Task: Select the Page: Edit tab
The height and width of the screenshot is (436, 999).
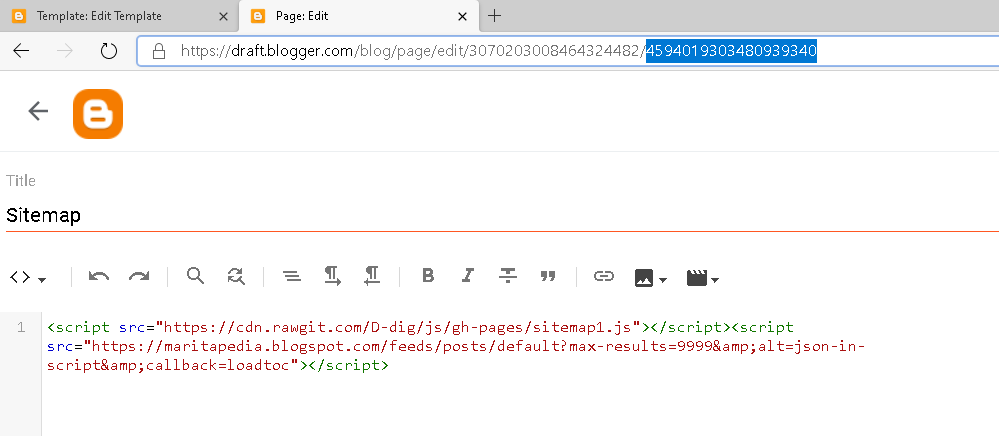Action: 360,16
